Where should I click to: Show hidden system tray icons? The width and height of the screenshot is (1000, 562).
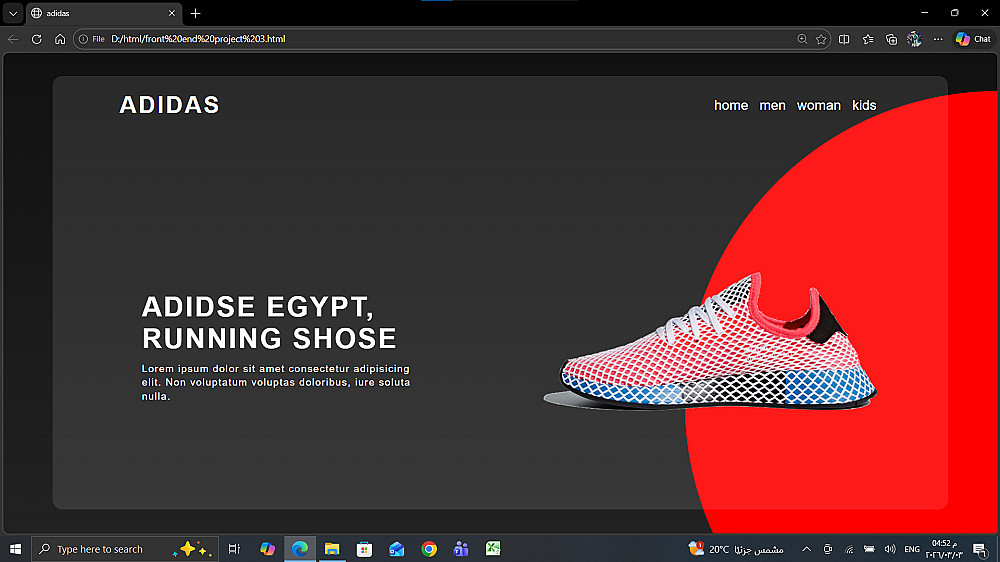807,549
